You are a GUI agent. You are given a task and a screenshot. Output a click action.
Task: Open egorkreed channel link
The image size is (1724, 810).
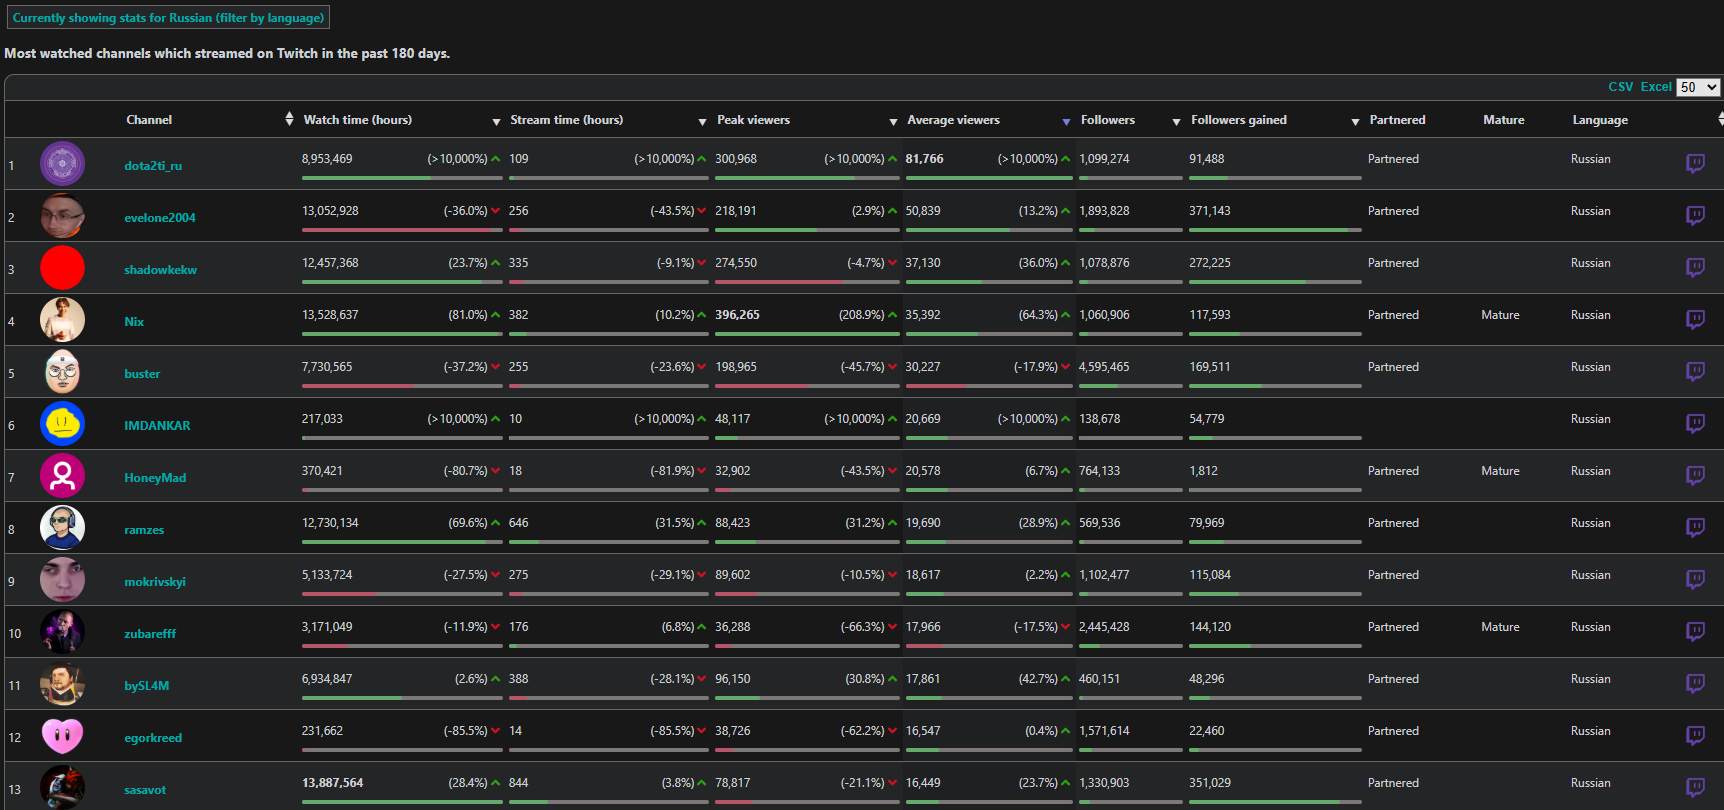point(153,738)
